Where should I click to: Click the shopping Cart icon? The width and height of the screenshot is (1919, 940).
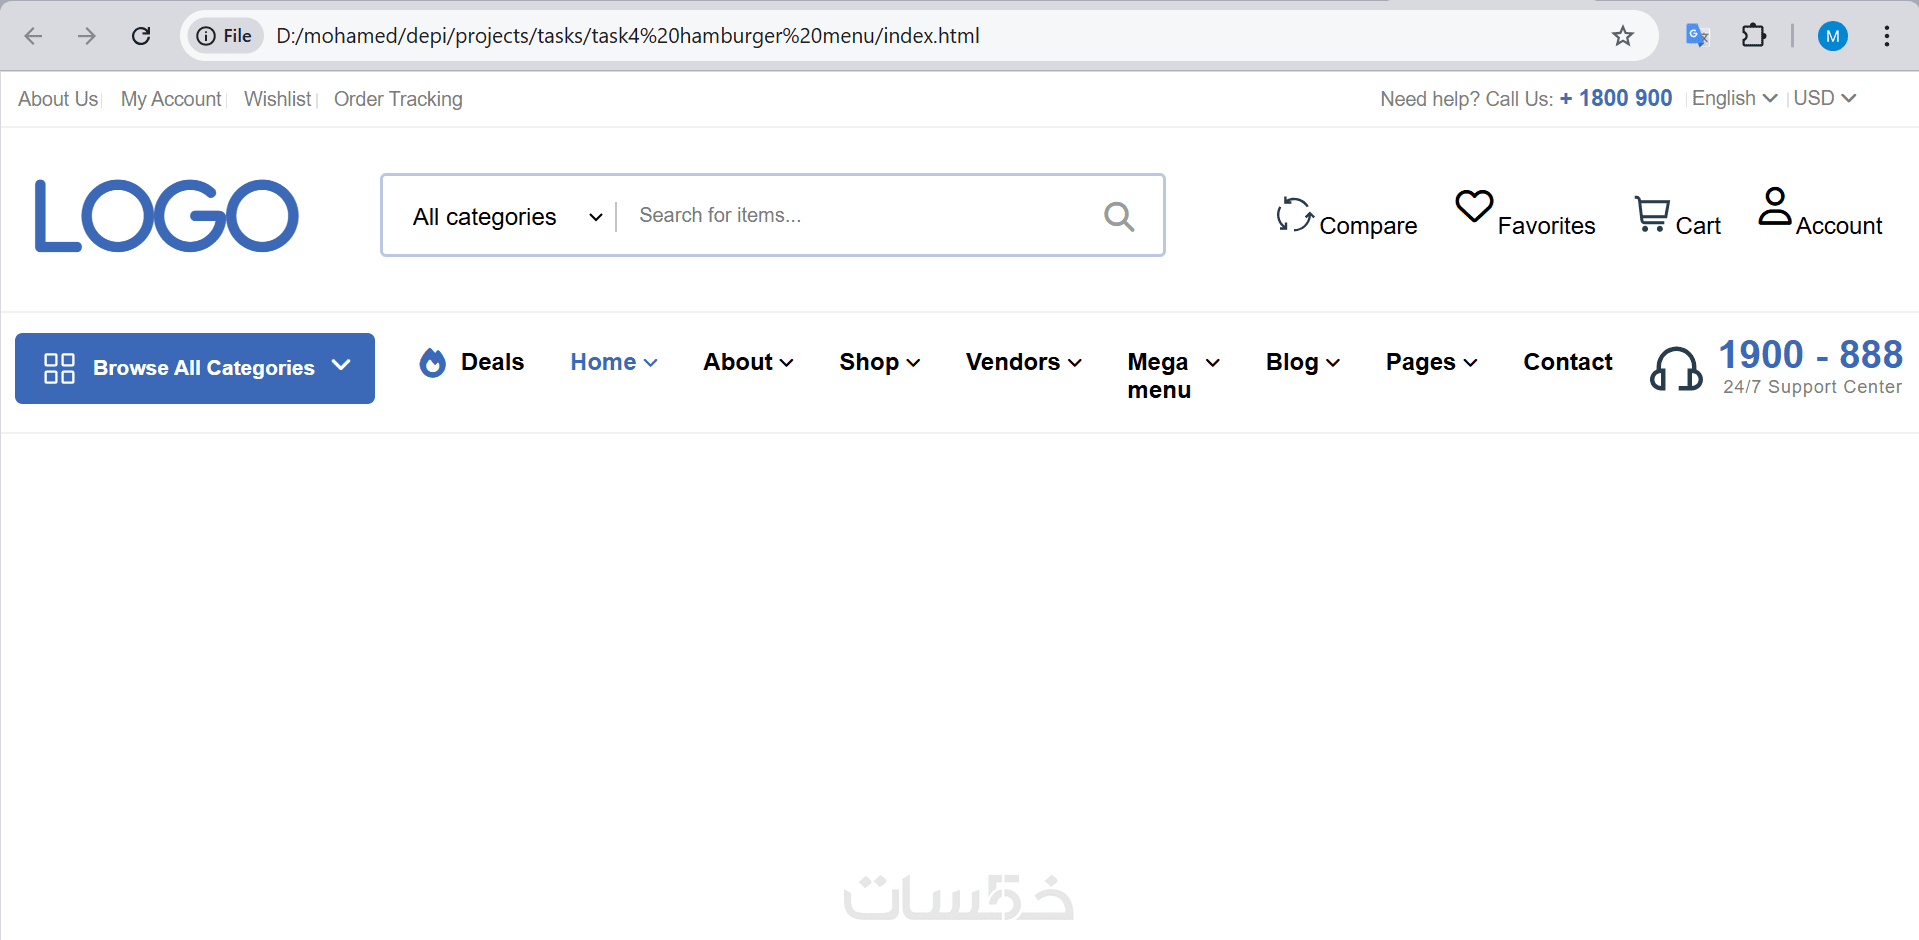[x=1652, y=213]
